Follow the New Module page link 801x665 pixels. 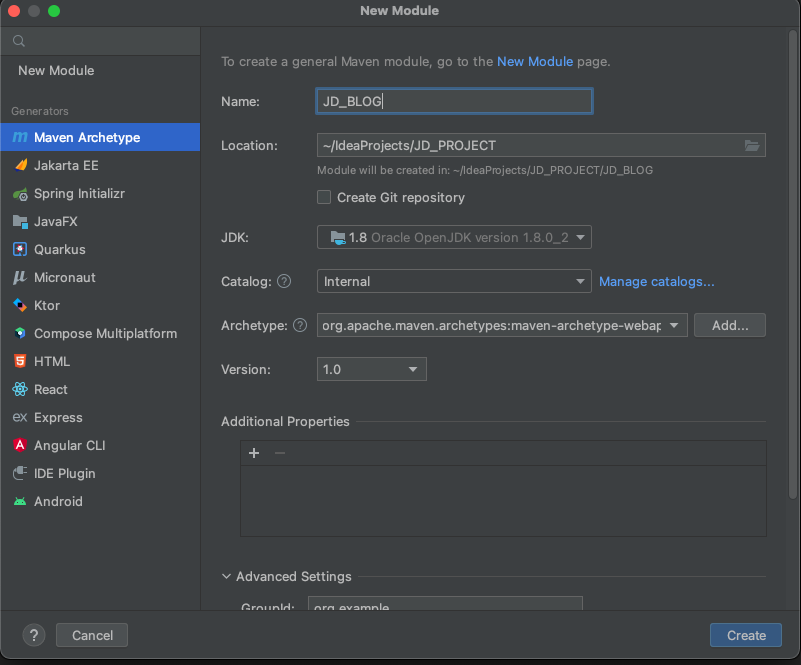pos(535,61)
